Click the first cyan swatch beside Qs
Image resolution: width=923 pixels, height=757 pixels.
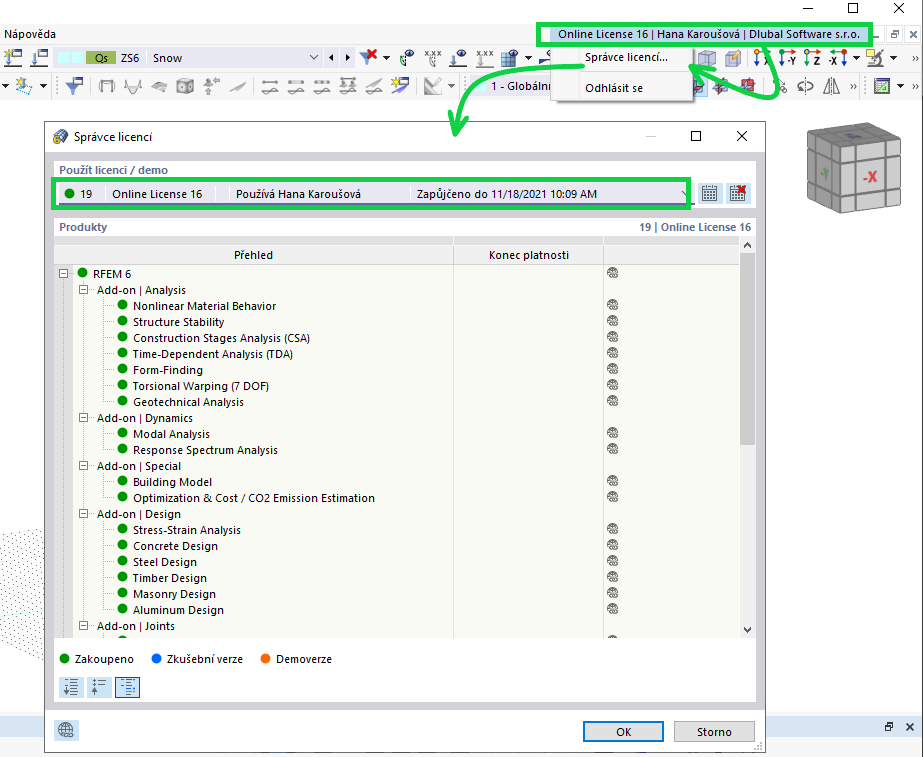click(62, 58)
